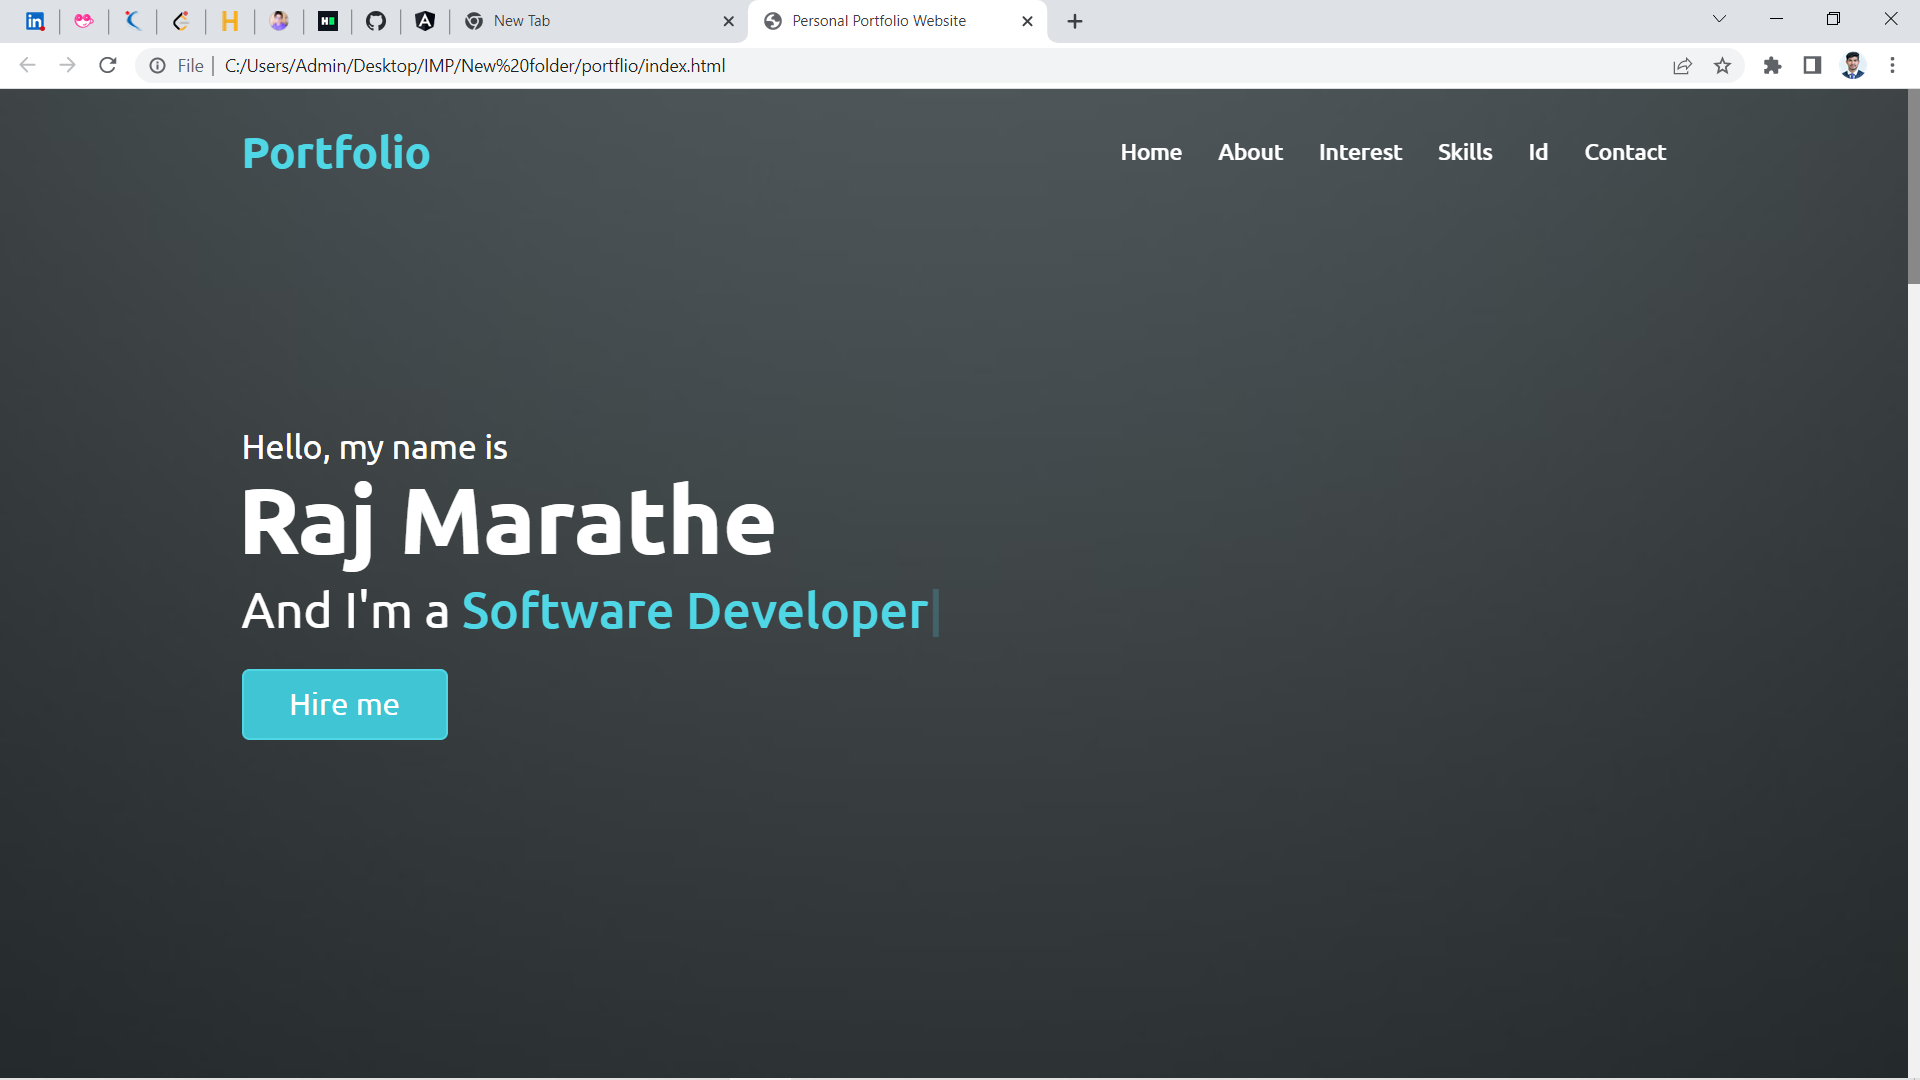The width and height of the screenshot is (1920, 1080).
Task: Open the pinned avatar photo tab
Action: (279, 21)
